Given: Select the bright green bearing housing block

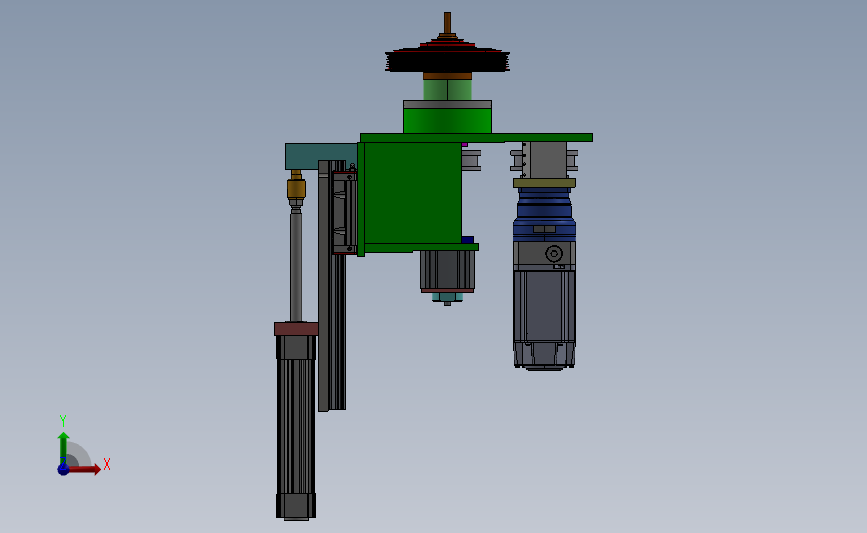Looking at the screenshot, I should 447,121.
